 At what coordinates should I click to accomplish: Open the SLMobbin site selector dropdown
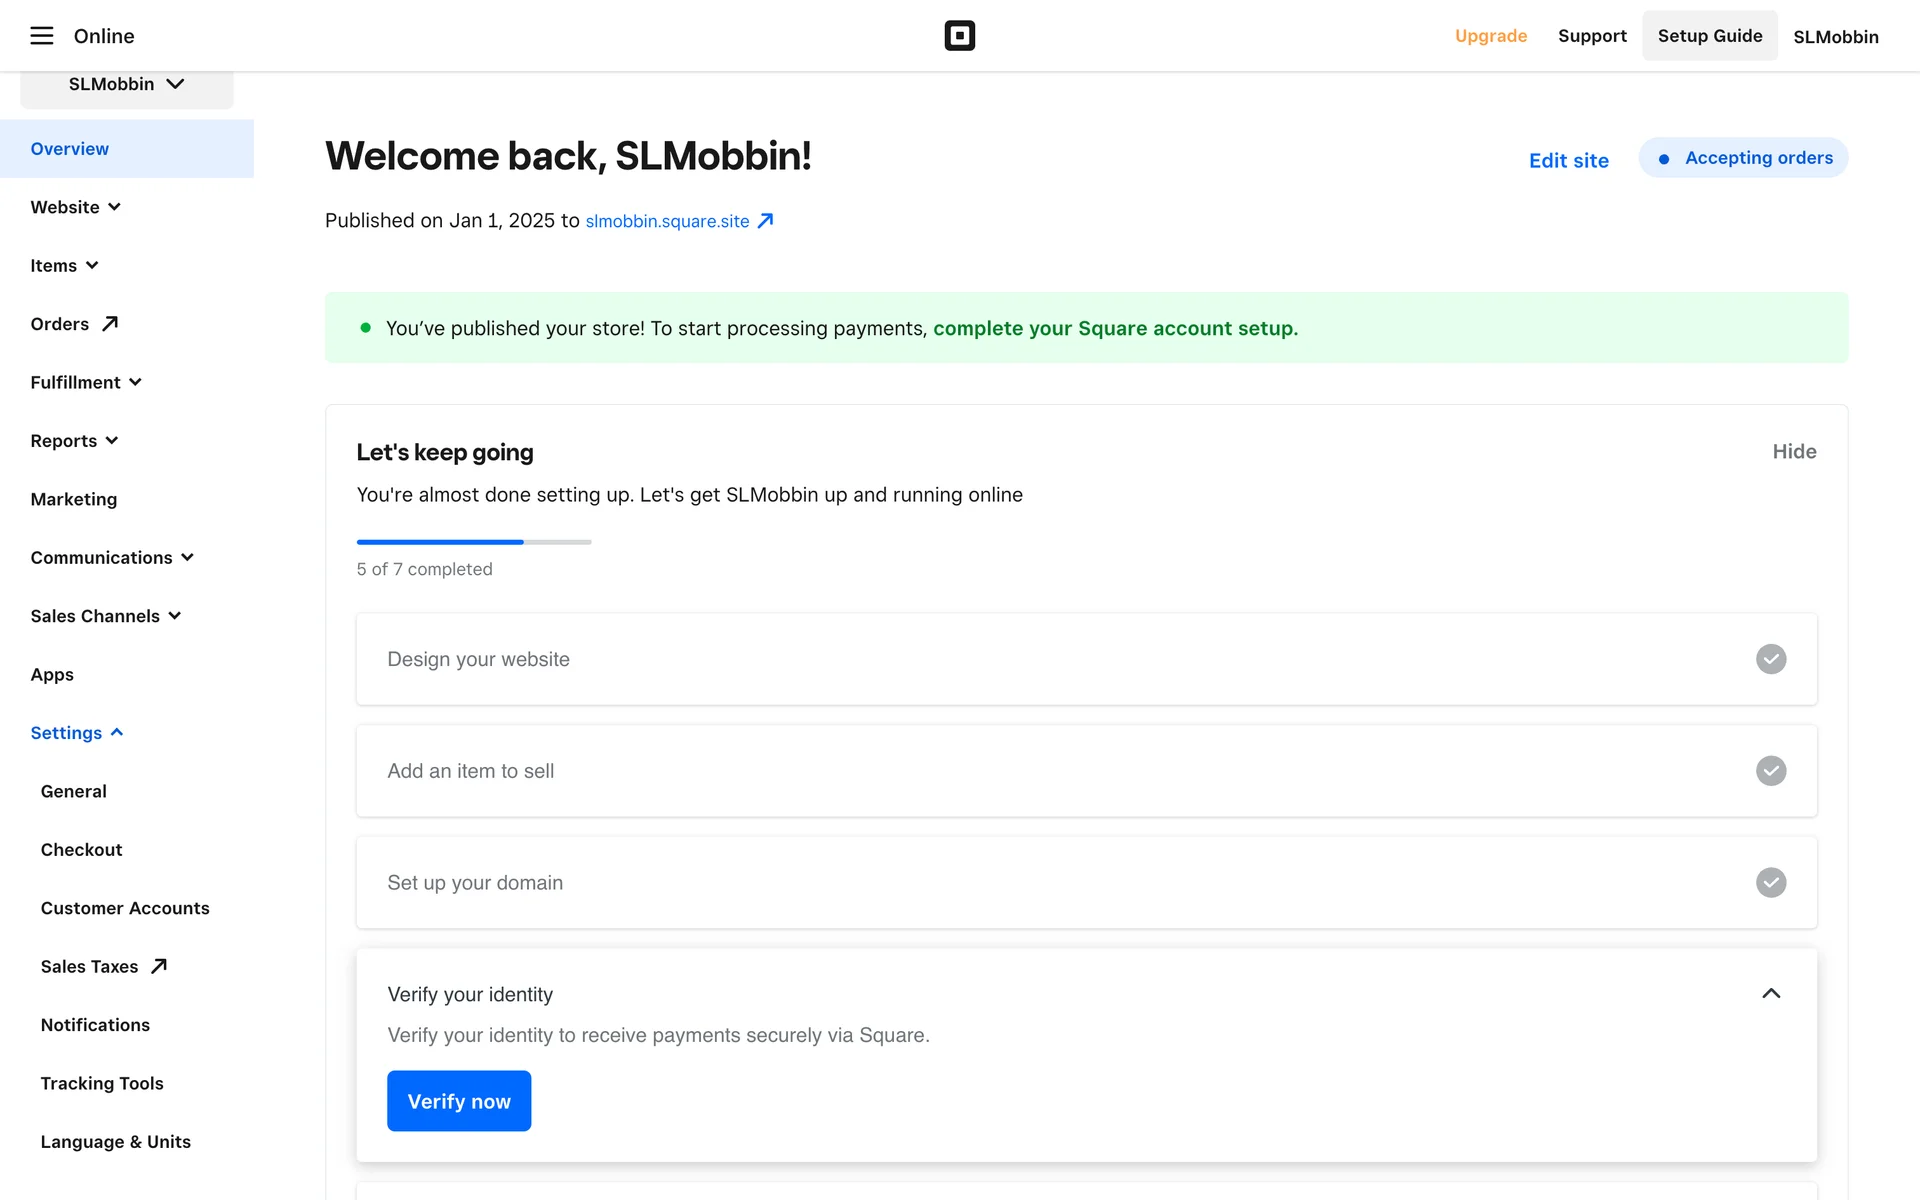127,84
